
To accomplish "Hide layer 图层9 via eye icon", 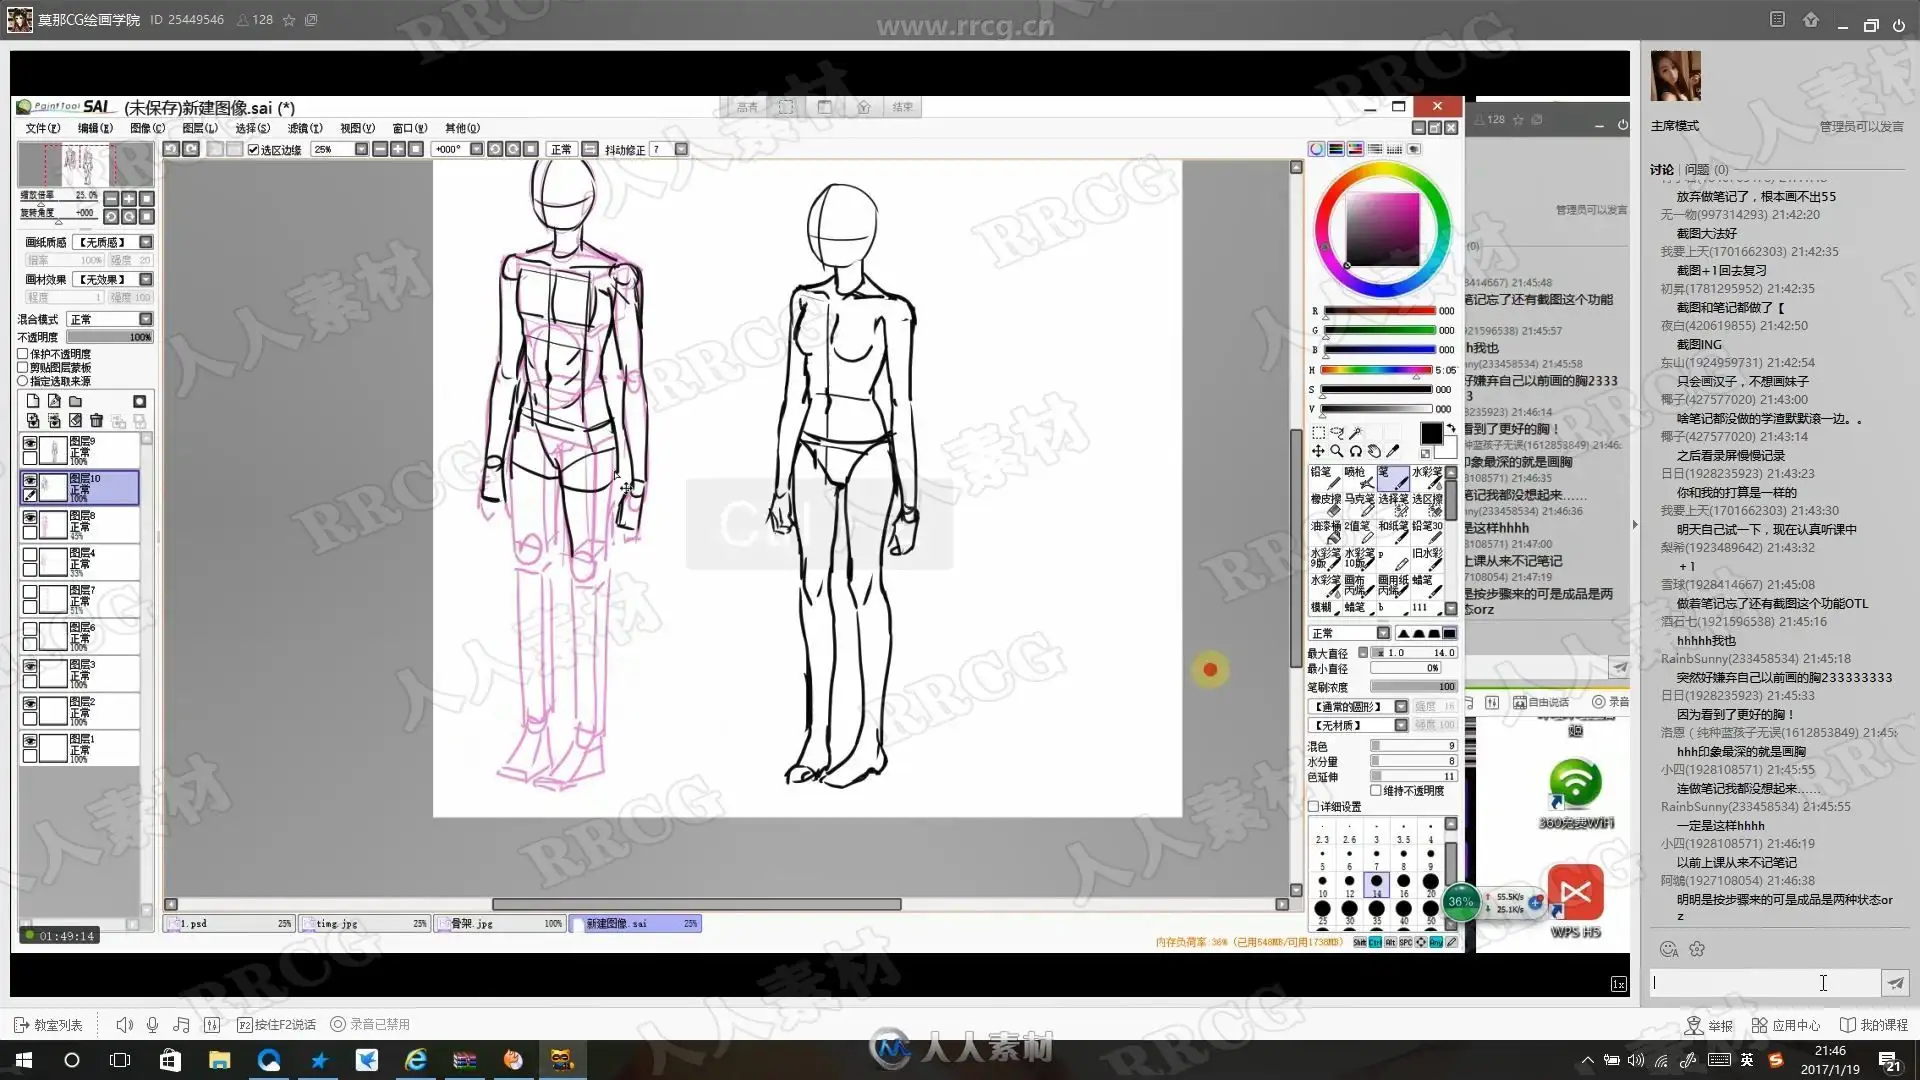I will point(30,444).
